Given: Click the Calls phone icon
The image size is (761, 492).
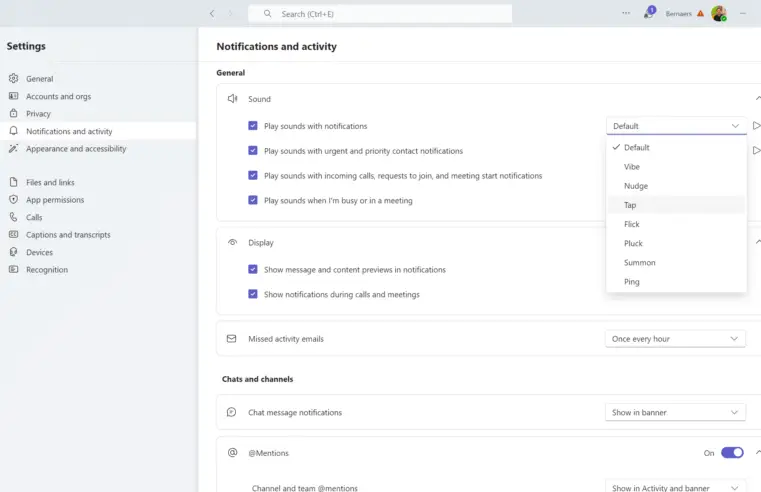Looking at the screenshot, I should click(x=14, y=217).
